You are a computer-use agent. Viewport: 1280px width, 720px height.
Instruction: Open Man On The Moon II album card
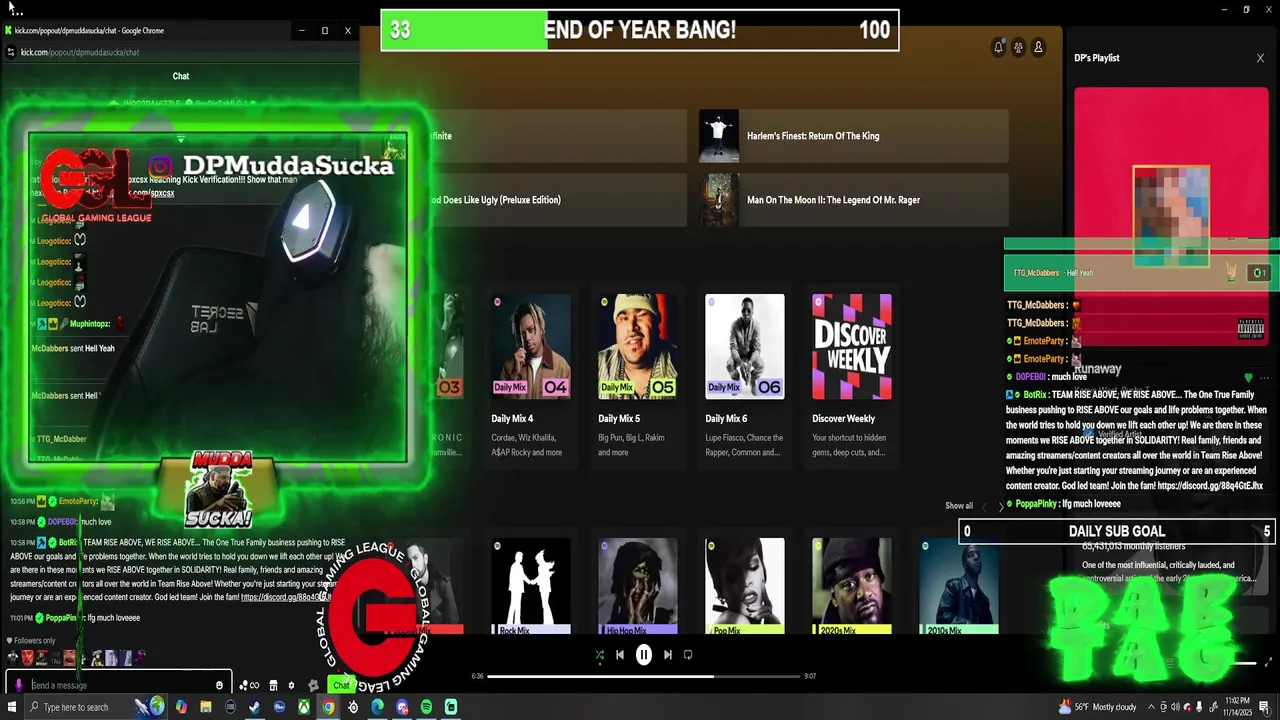click(853, 200)
